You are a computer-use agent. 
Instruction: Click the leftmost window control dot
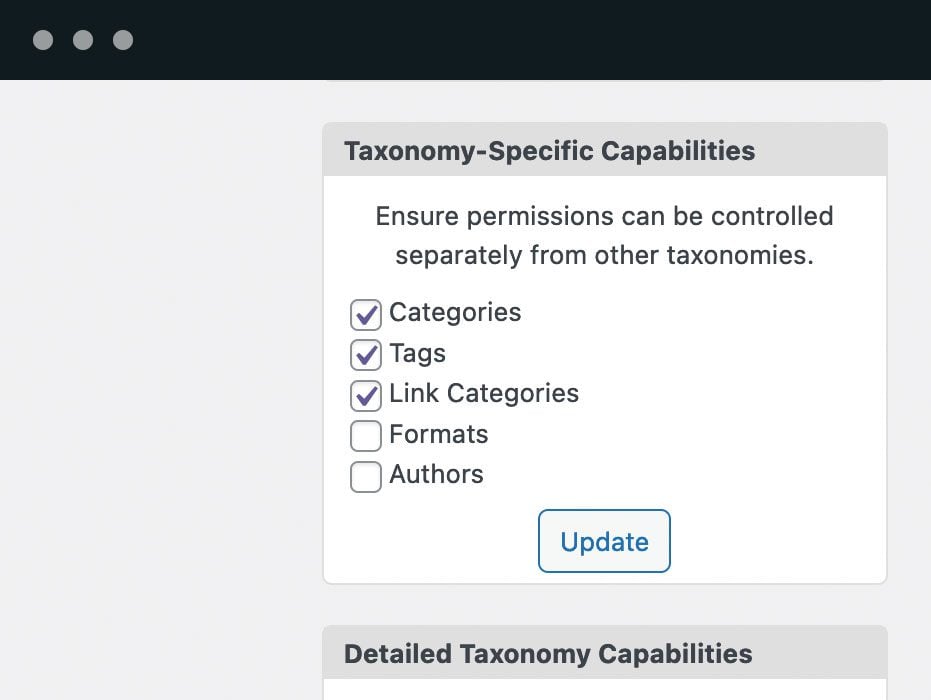(x=43, y=40)
